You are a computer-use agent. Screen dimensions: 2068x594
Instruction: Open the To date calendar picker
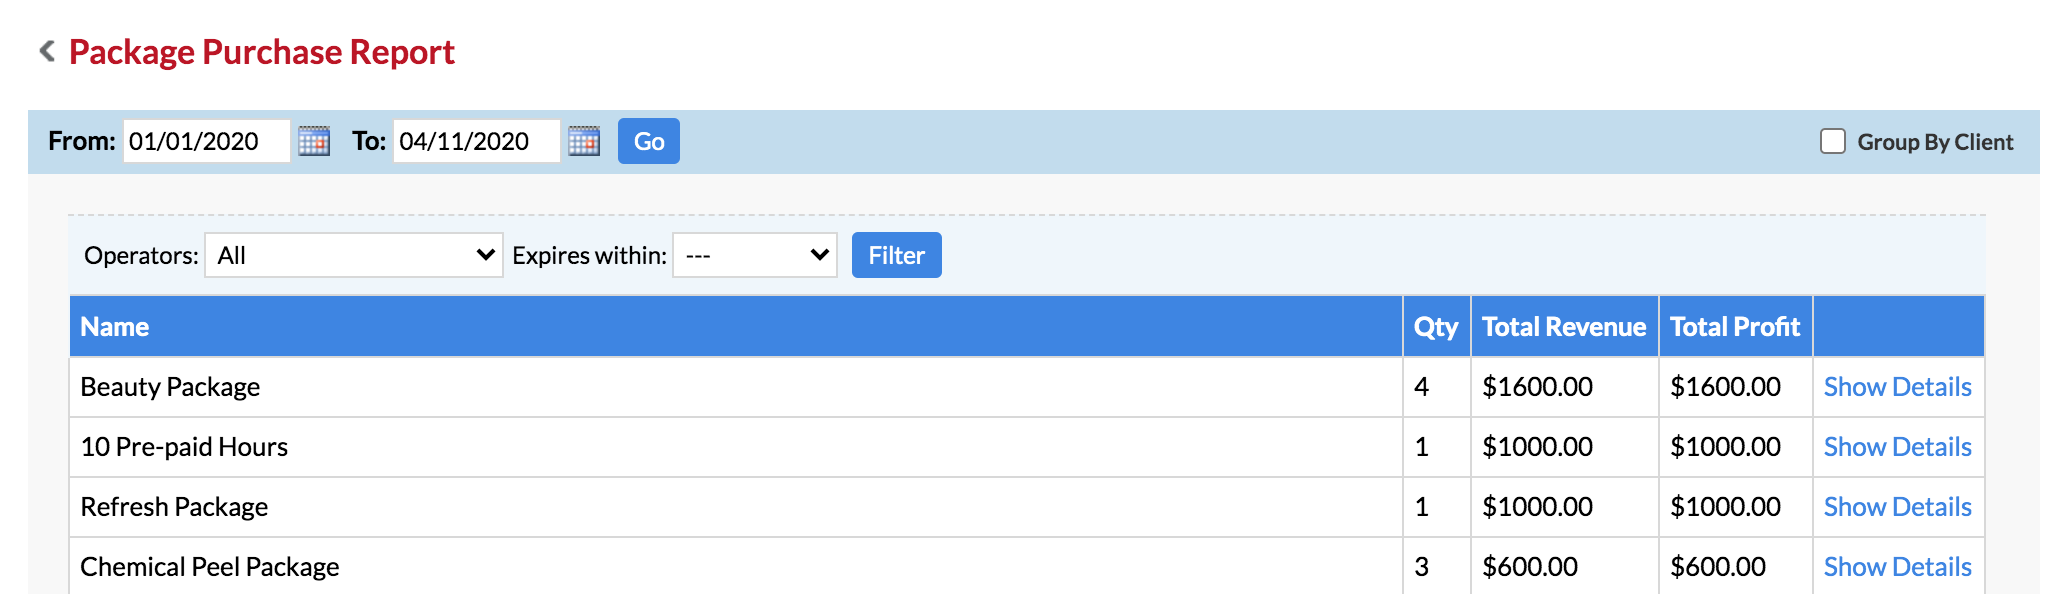(584, 141)
